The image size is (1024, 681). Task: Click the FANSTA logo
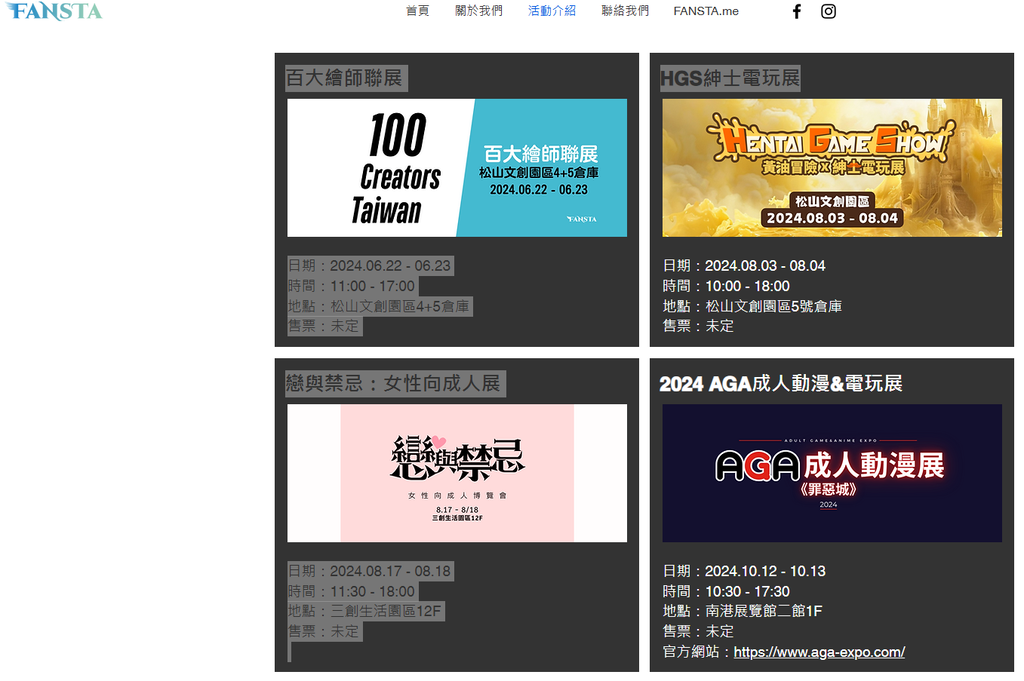pos(54,11)
